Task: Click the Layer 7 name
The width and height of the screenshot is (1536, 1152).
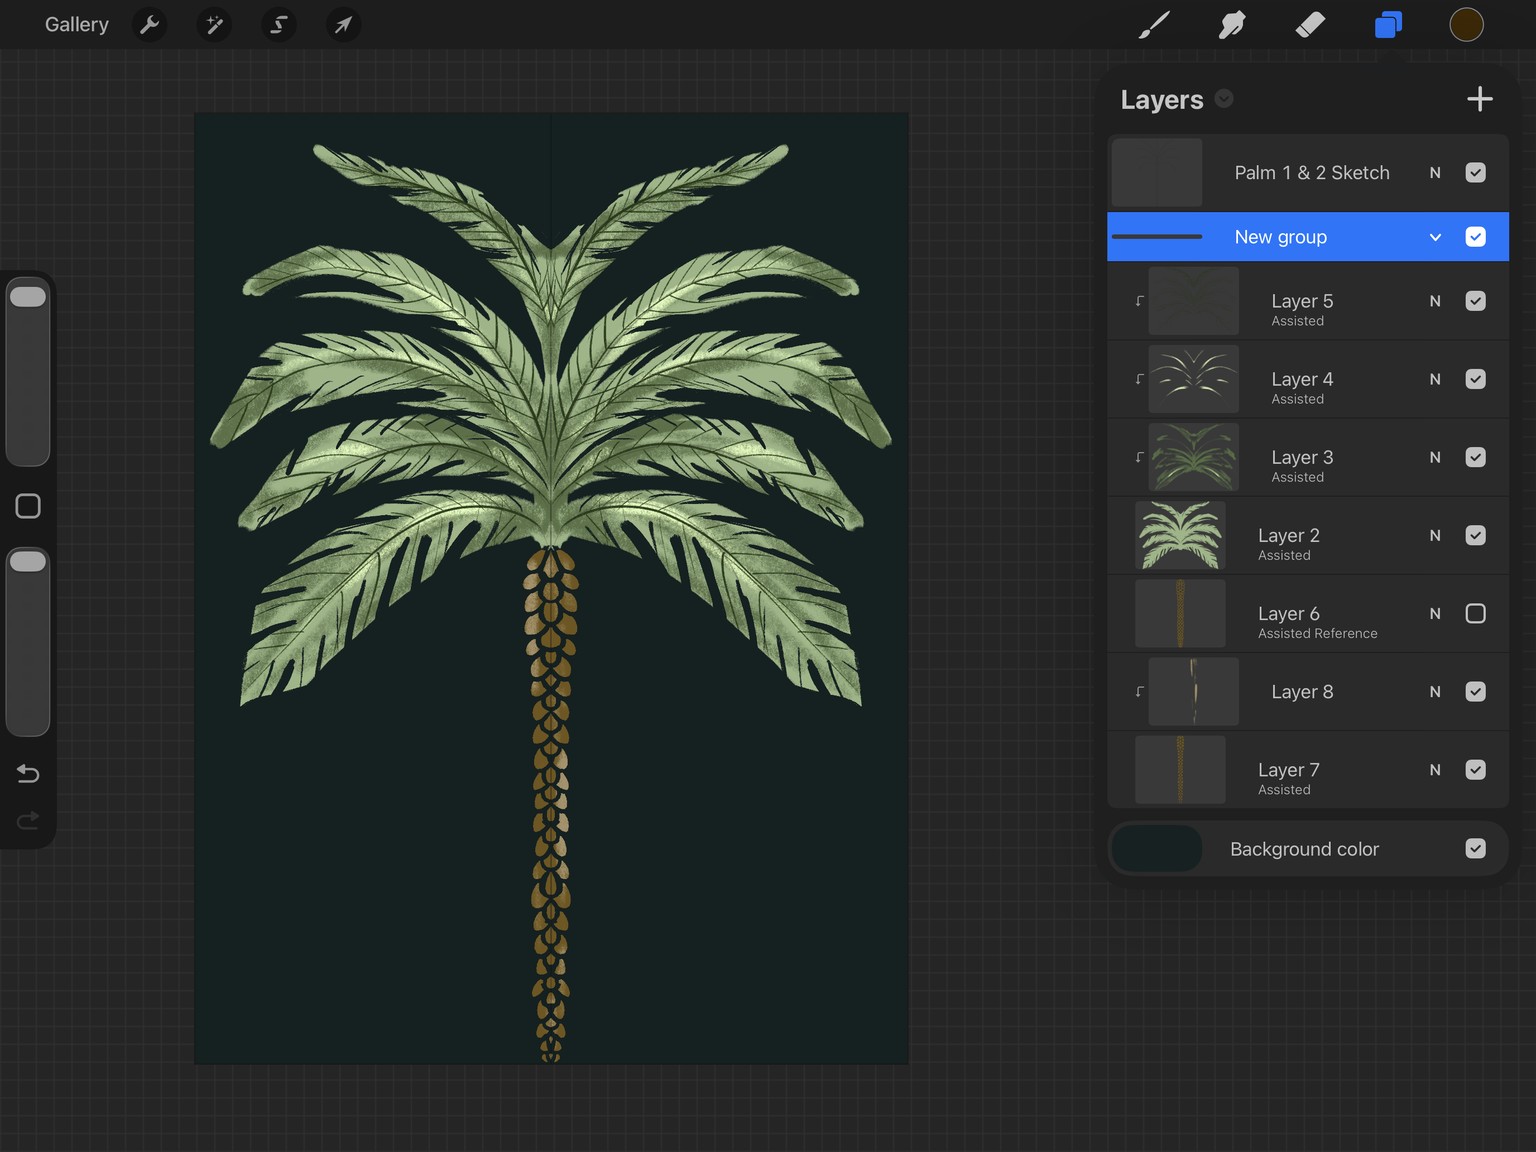Action: coord(1288,769)
